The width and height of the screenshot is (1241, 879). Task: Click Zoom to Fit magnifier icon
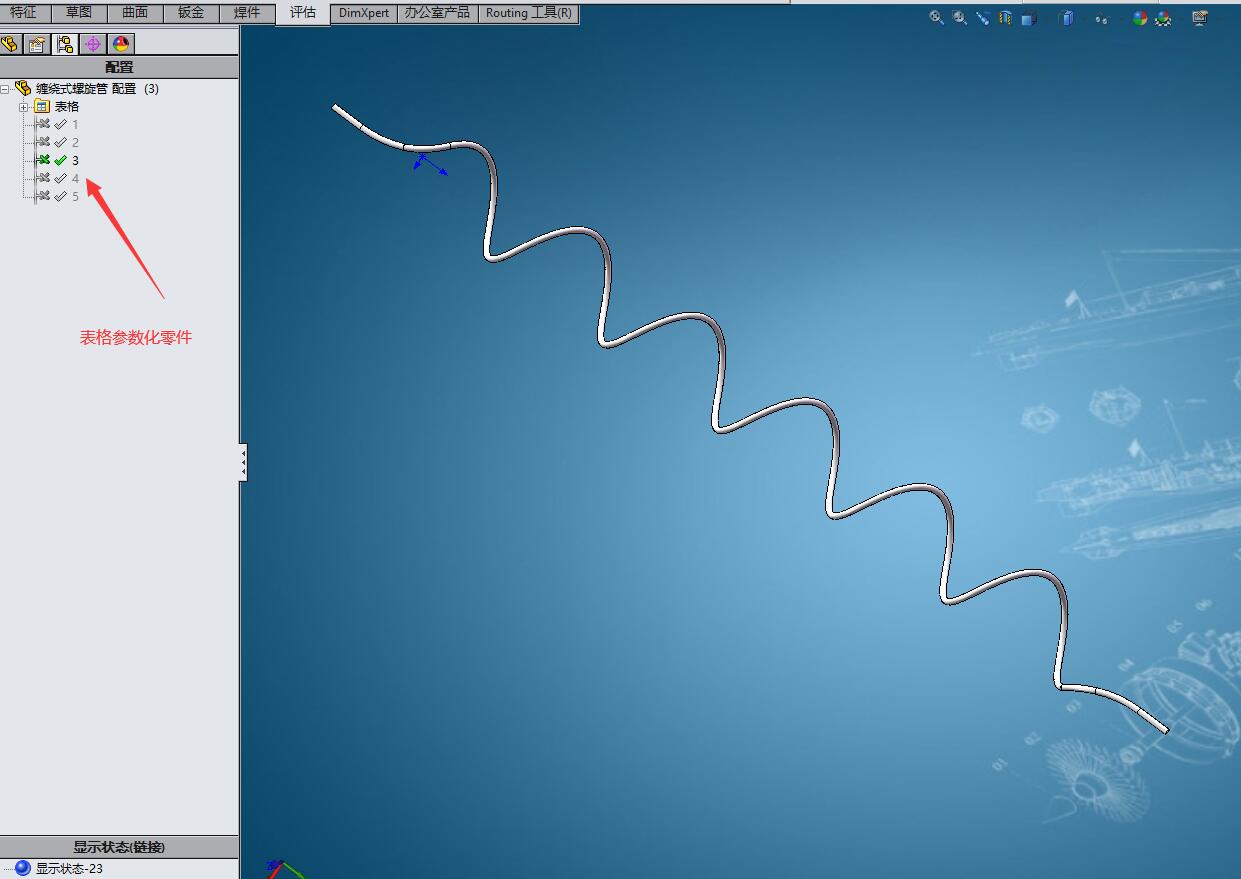tap(936, 17)
